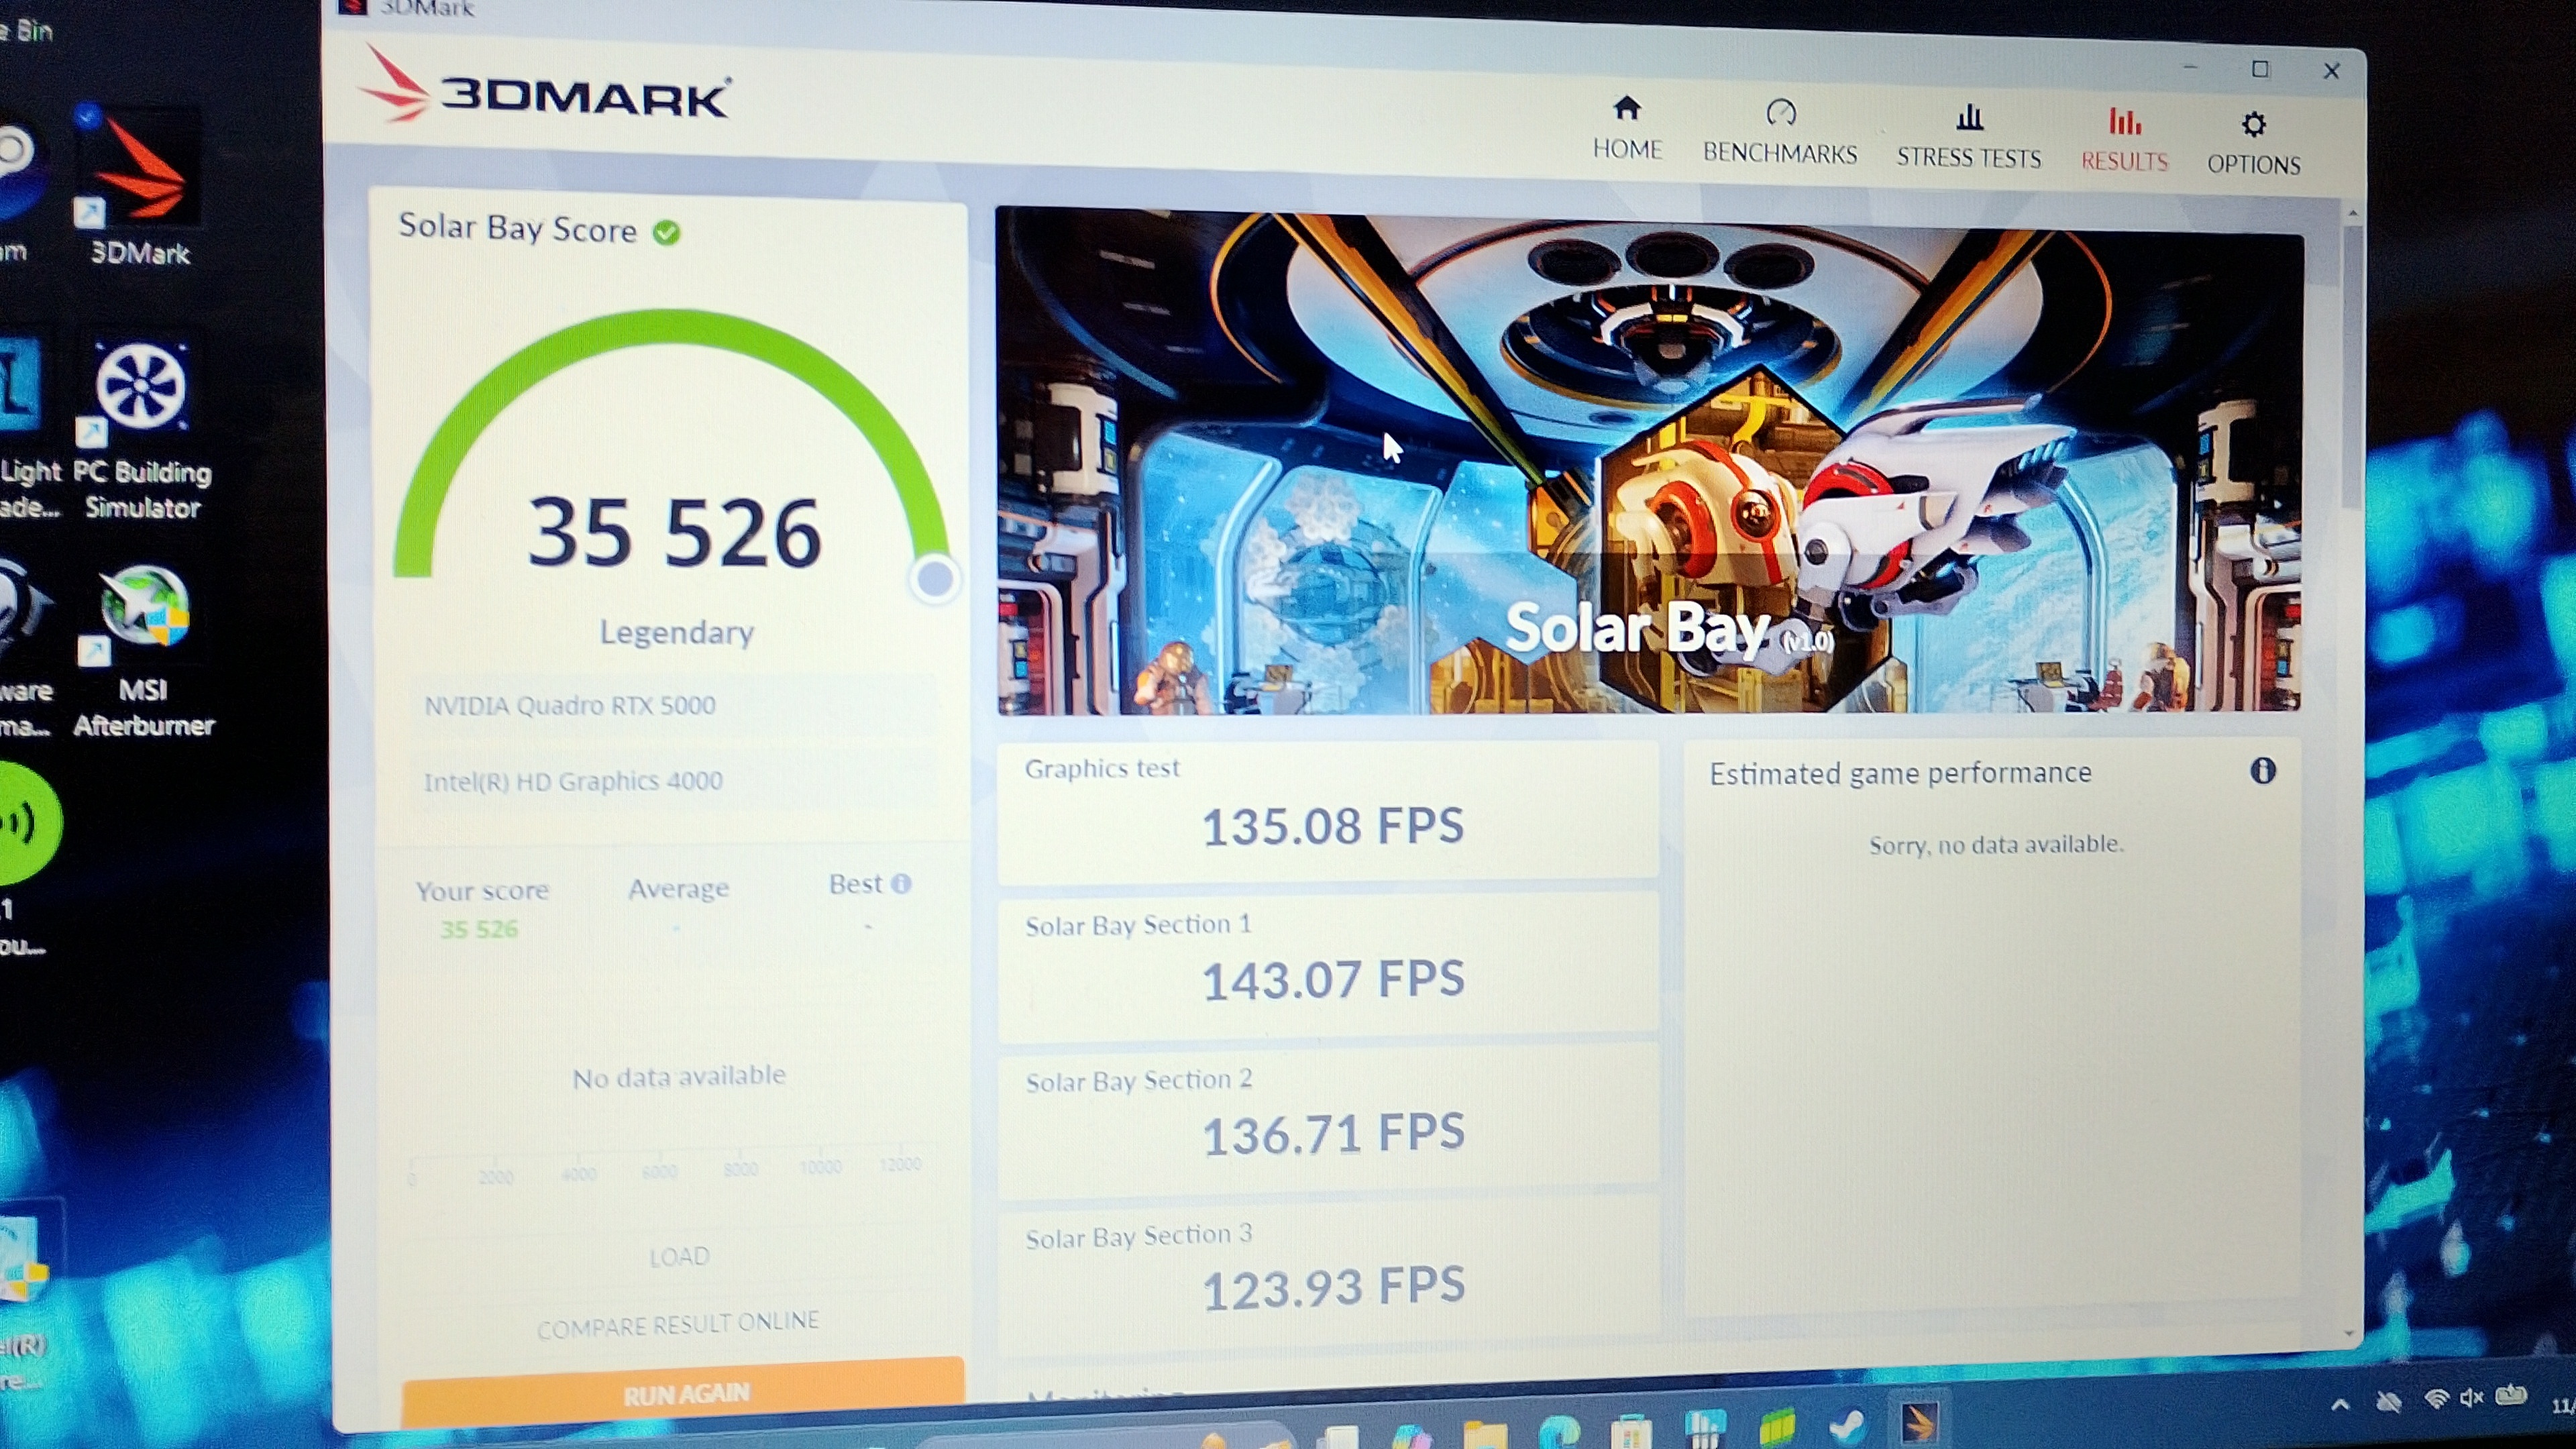Image resolution: width=2576 pixels, height=1449 pixels.
Task: Open the Options gear icon
Action: pyautogui.click(x=2253, y=125)
